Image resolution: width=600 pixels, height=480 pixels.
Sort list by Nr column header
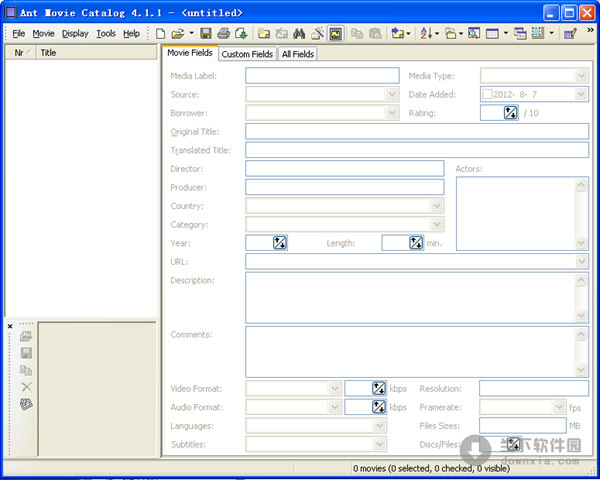pos(20,53)
